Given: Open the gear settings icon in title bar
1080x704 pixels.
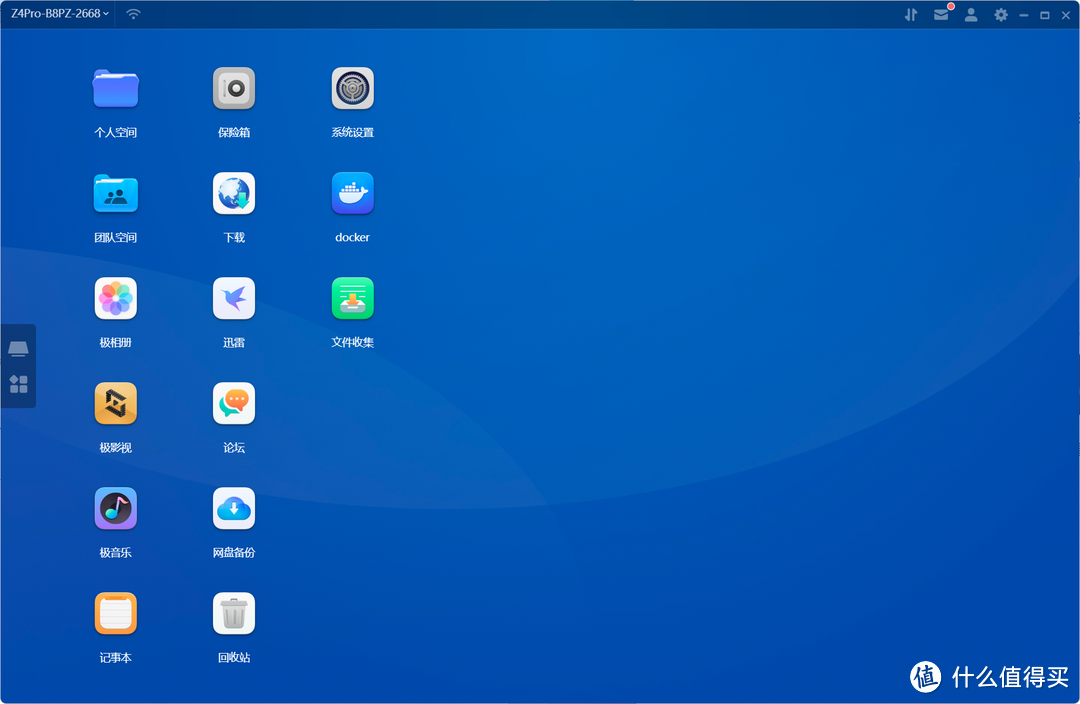Looking at the screenshot, I should point(1001,14).
